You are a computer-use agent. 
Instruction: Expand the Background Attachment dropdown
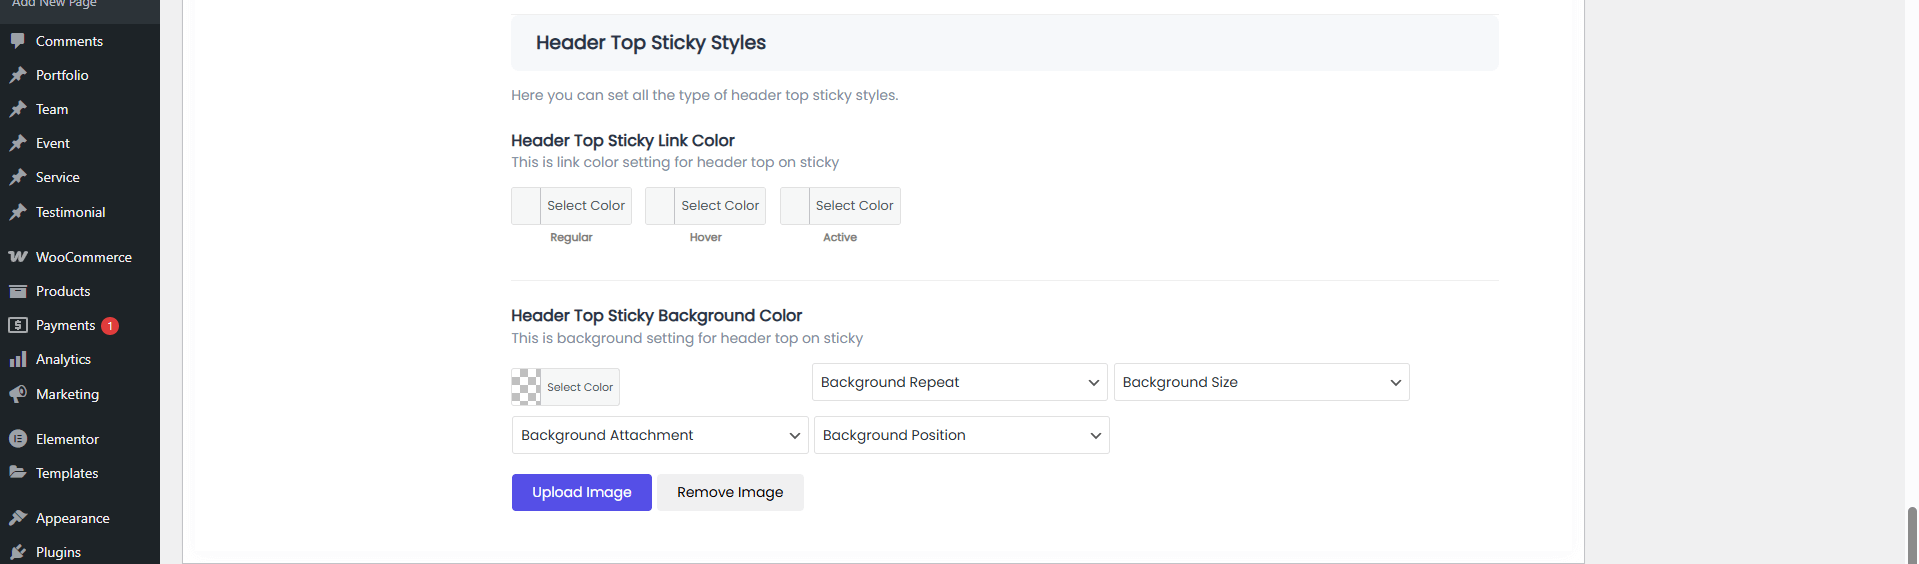click(659, 435)
